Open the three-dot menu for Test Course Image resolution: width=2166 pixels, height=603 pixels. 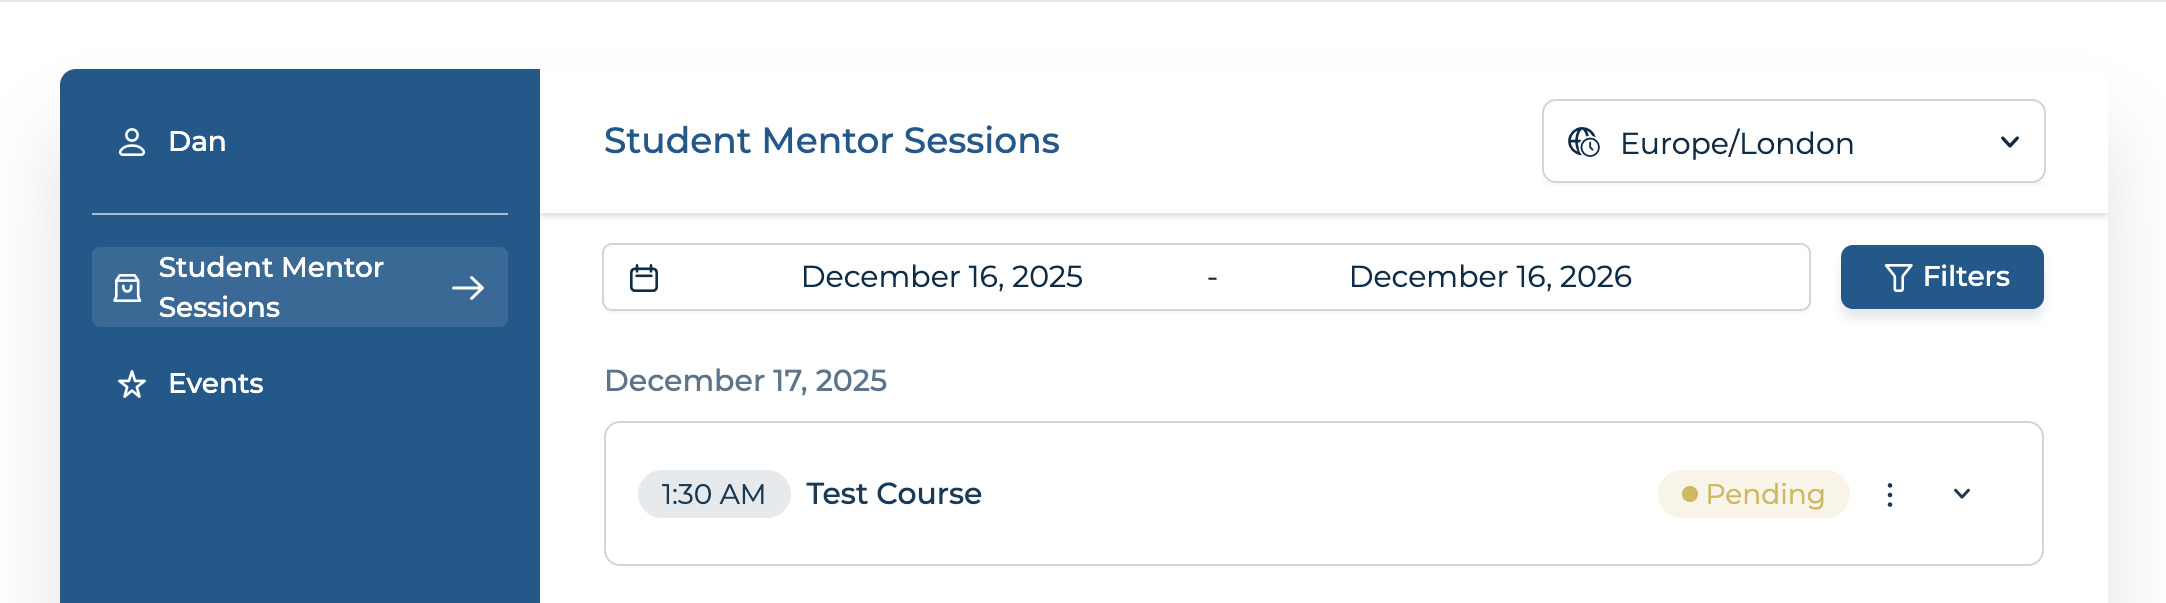pos(1889,495)
